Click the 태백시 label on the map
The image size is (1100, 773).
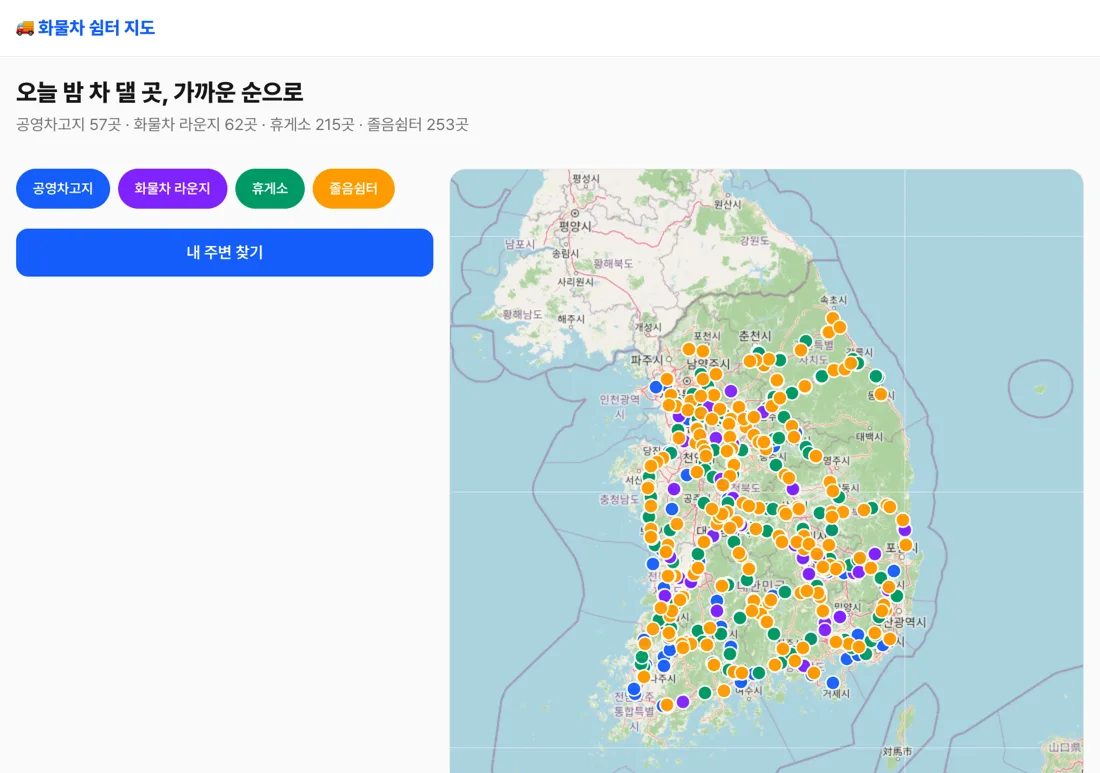tap(869, 436)
